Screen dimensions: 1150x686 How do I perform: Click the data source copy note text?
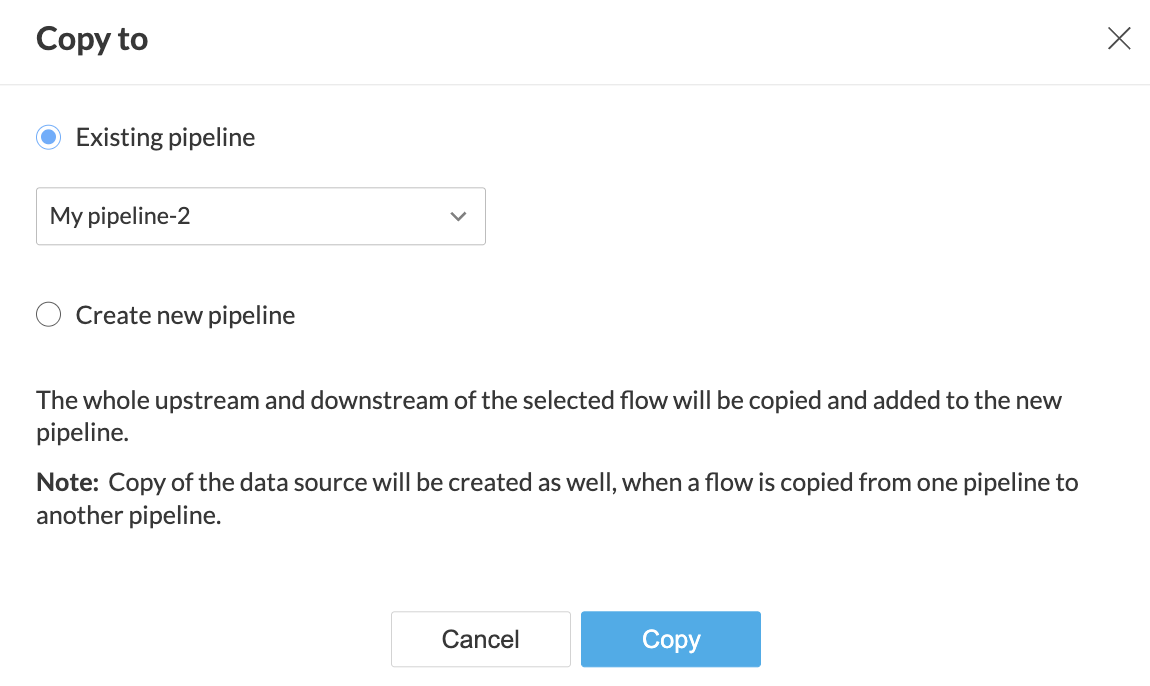coord(590,483)
